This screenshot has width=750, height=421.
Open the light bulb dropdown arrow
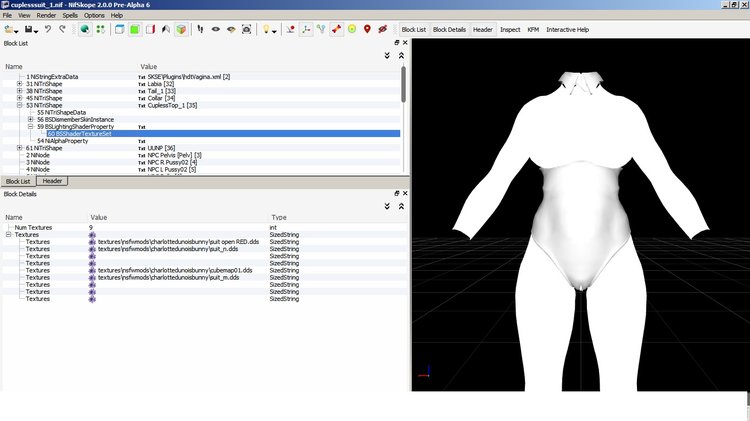(274, 32)
